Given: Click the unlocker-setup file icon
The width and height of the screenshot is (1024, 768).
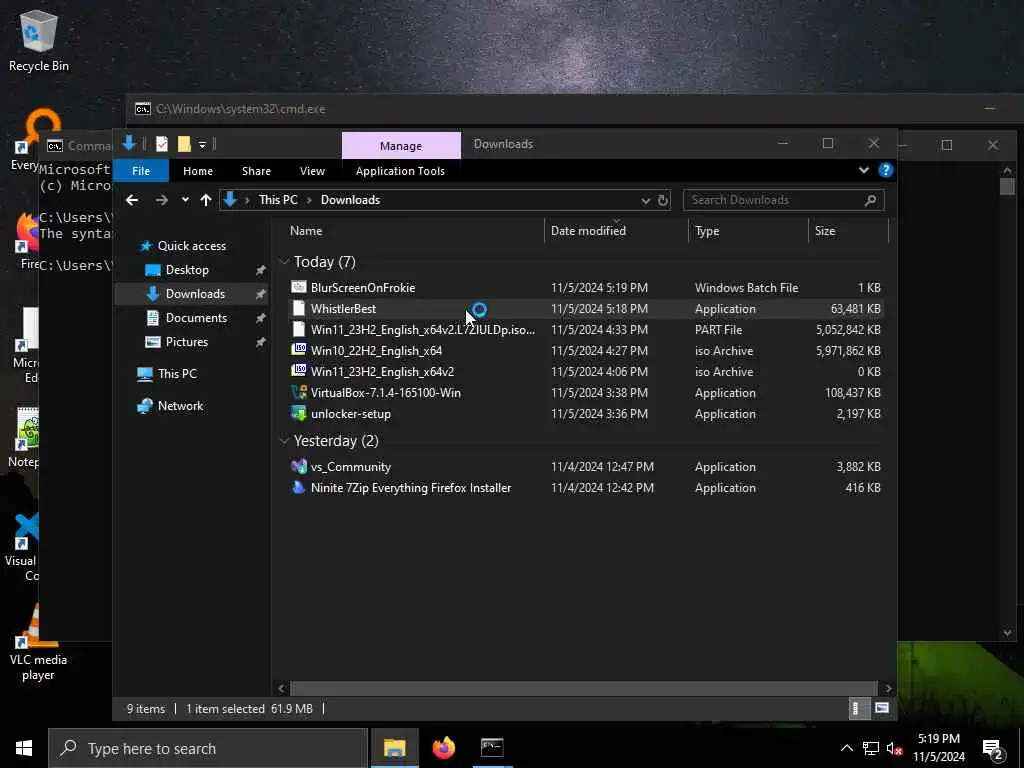Looking at the screenshot, I should (x=298, y=413).
